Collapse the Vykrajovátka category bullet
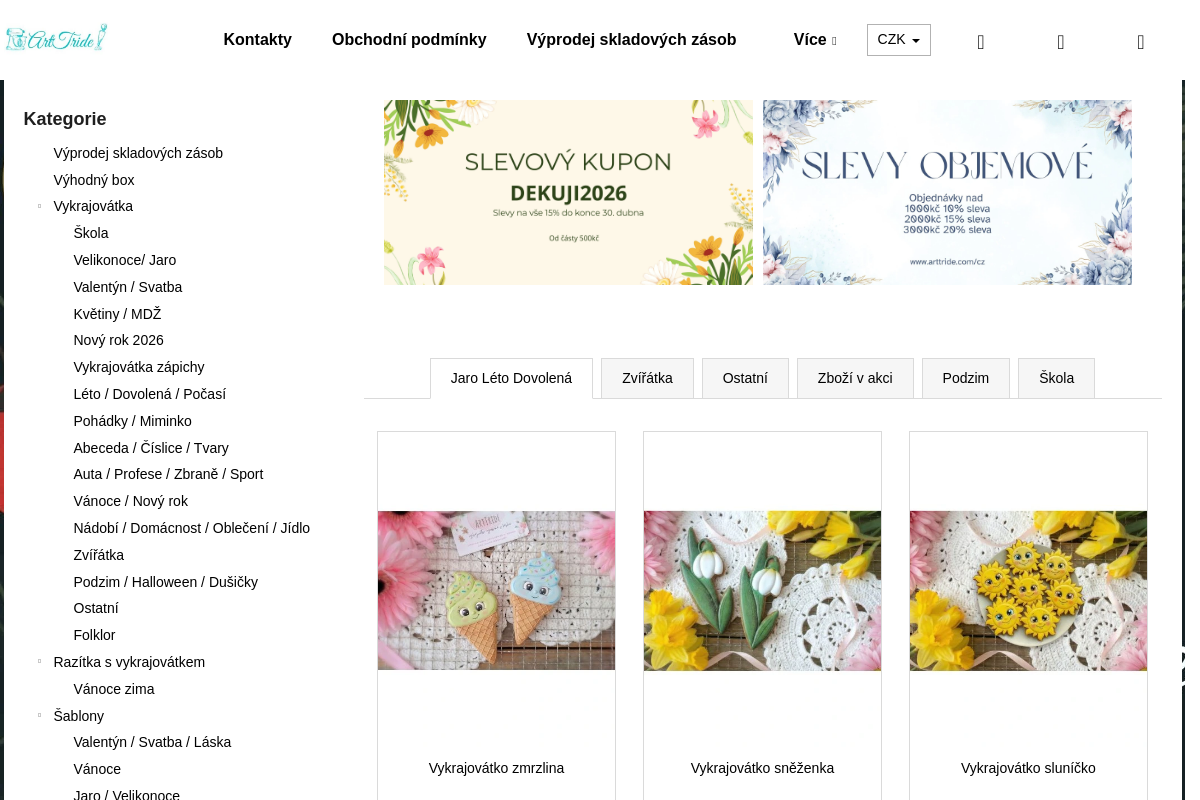This screenshot has width=1200, height=800. coord(40,207)
